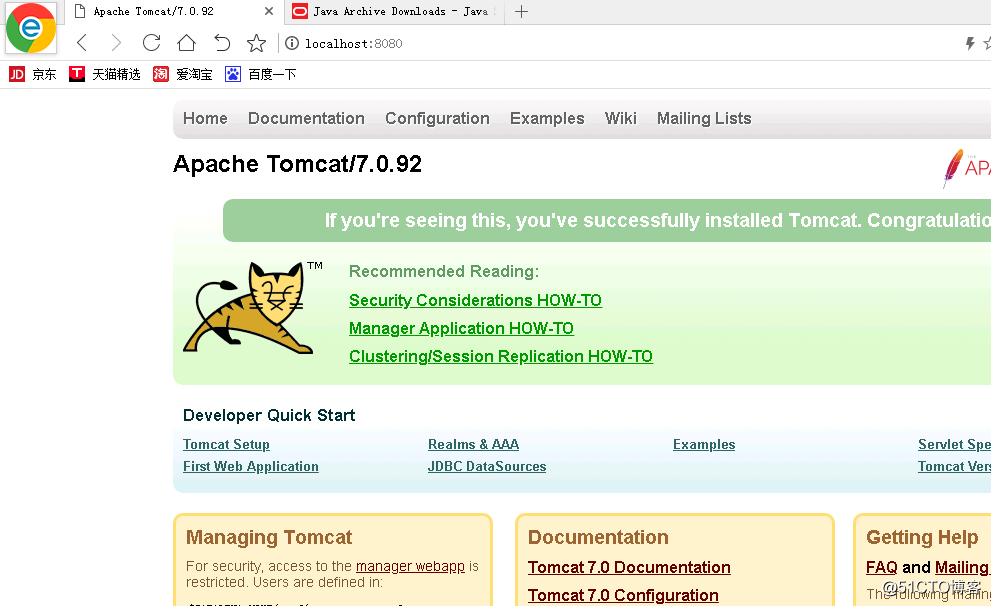The height and width of the screenshot is (606, 991).
Task: Click the browser logo icon
Action: (30, 28)
